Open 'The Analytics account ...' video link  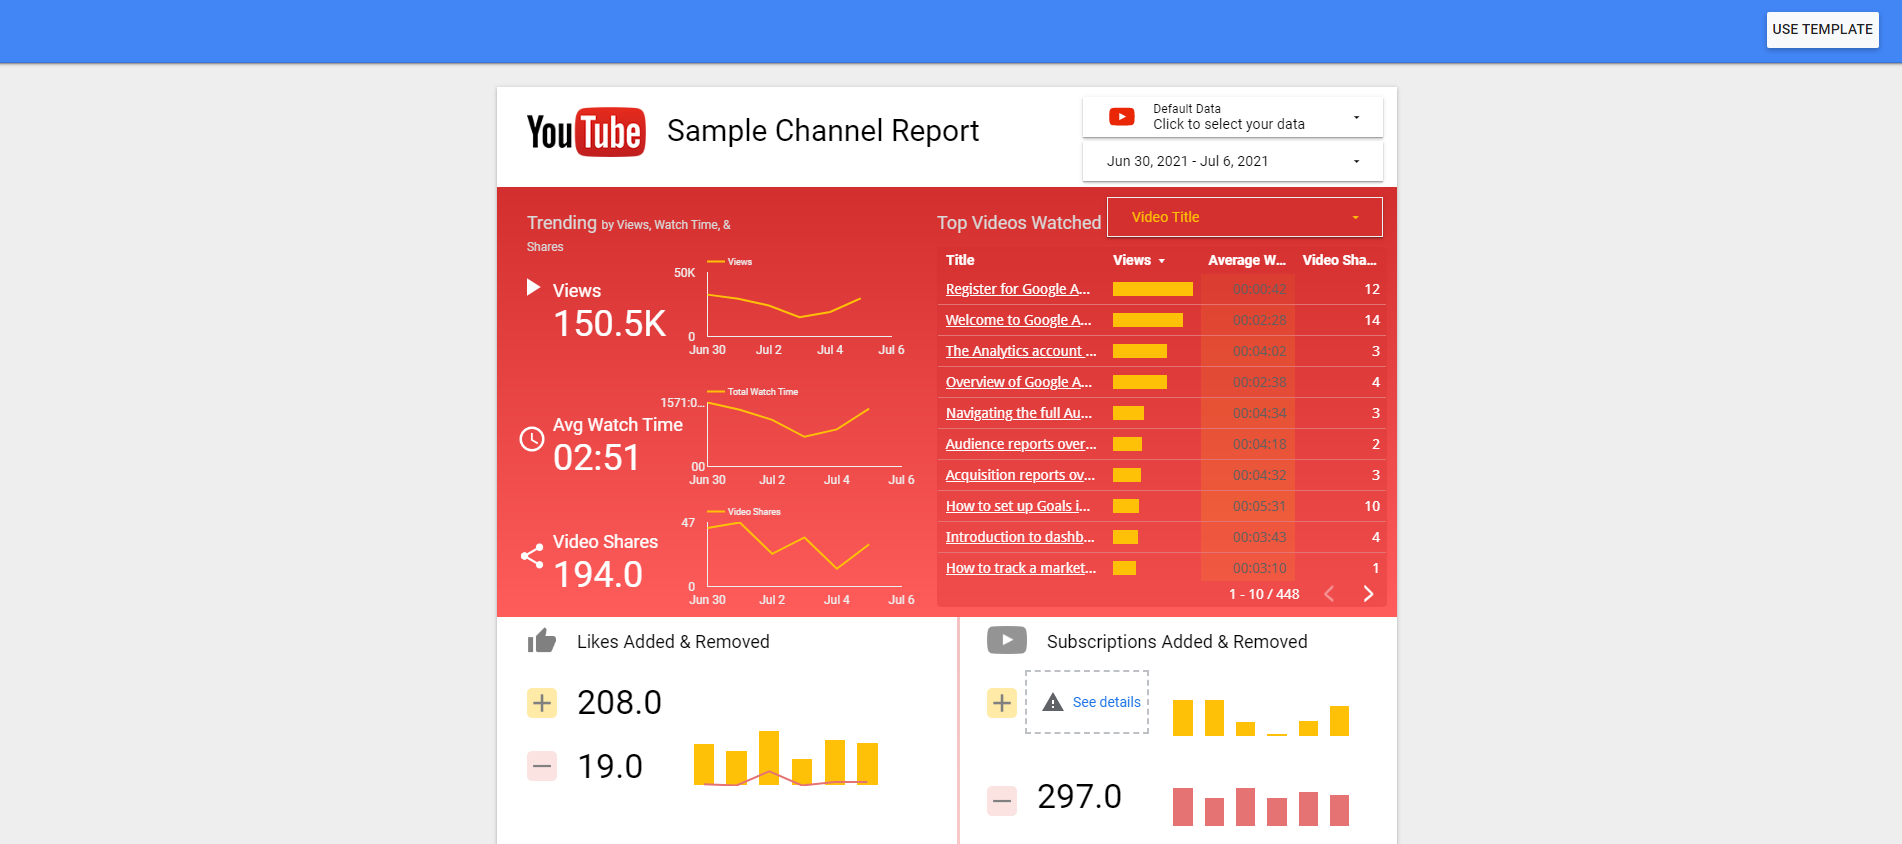point(1021,351)
